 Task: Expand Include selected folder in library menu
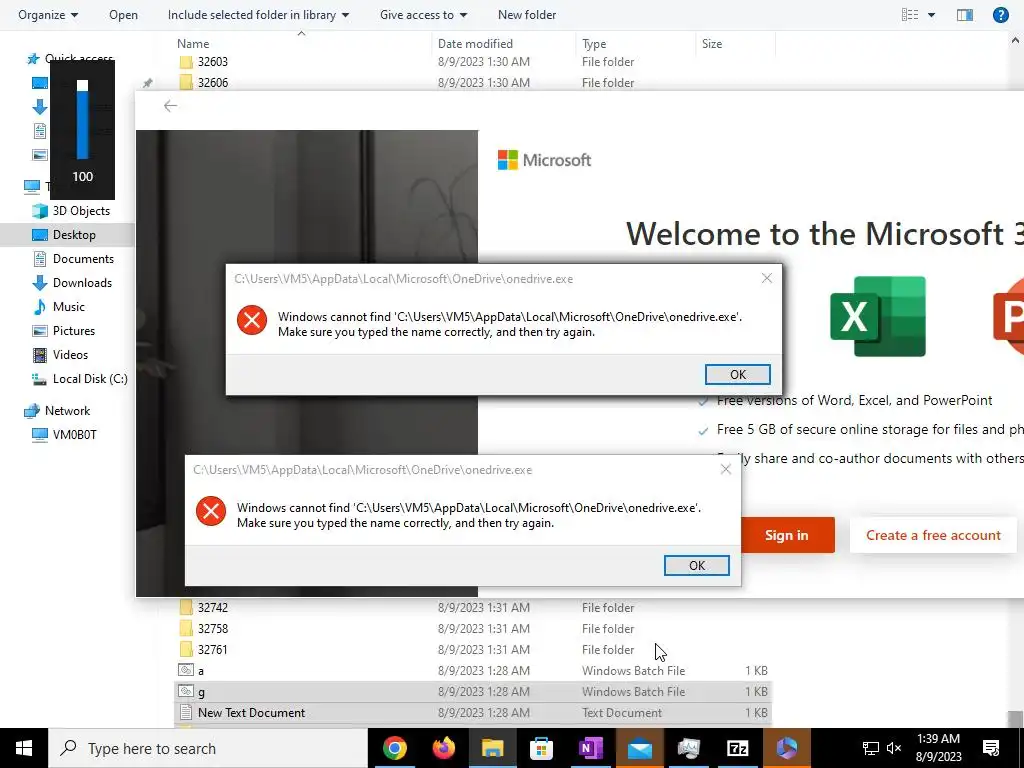(x=258, y=14)
